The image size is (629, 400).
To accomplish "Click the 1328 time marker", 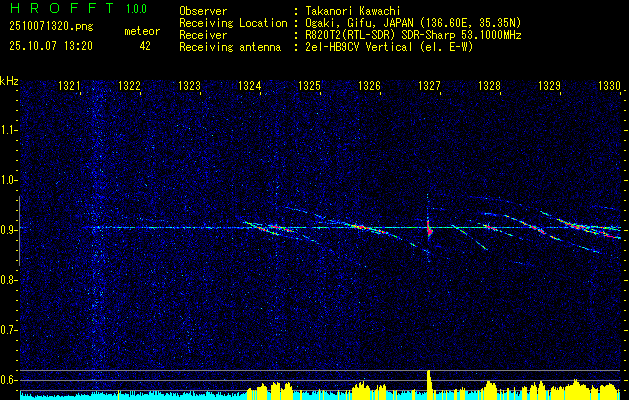I will point(490,85).
